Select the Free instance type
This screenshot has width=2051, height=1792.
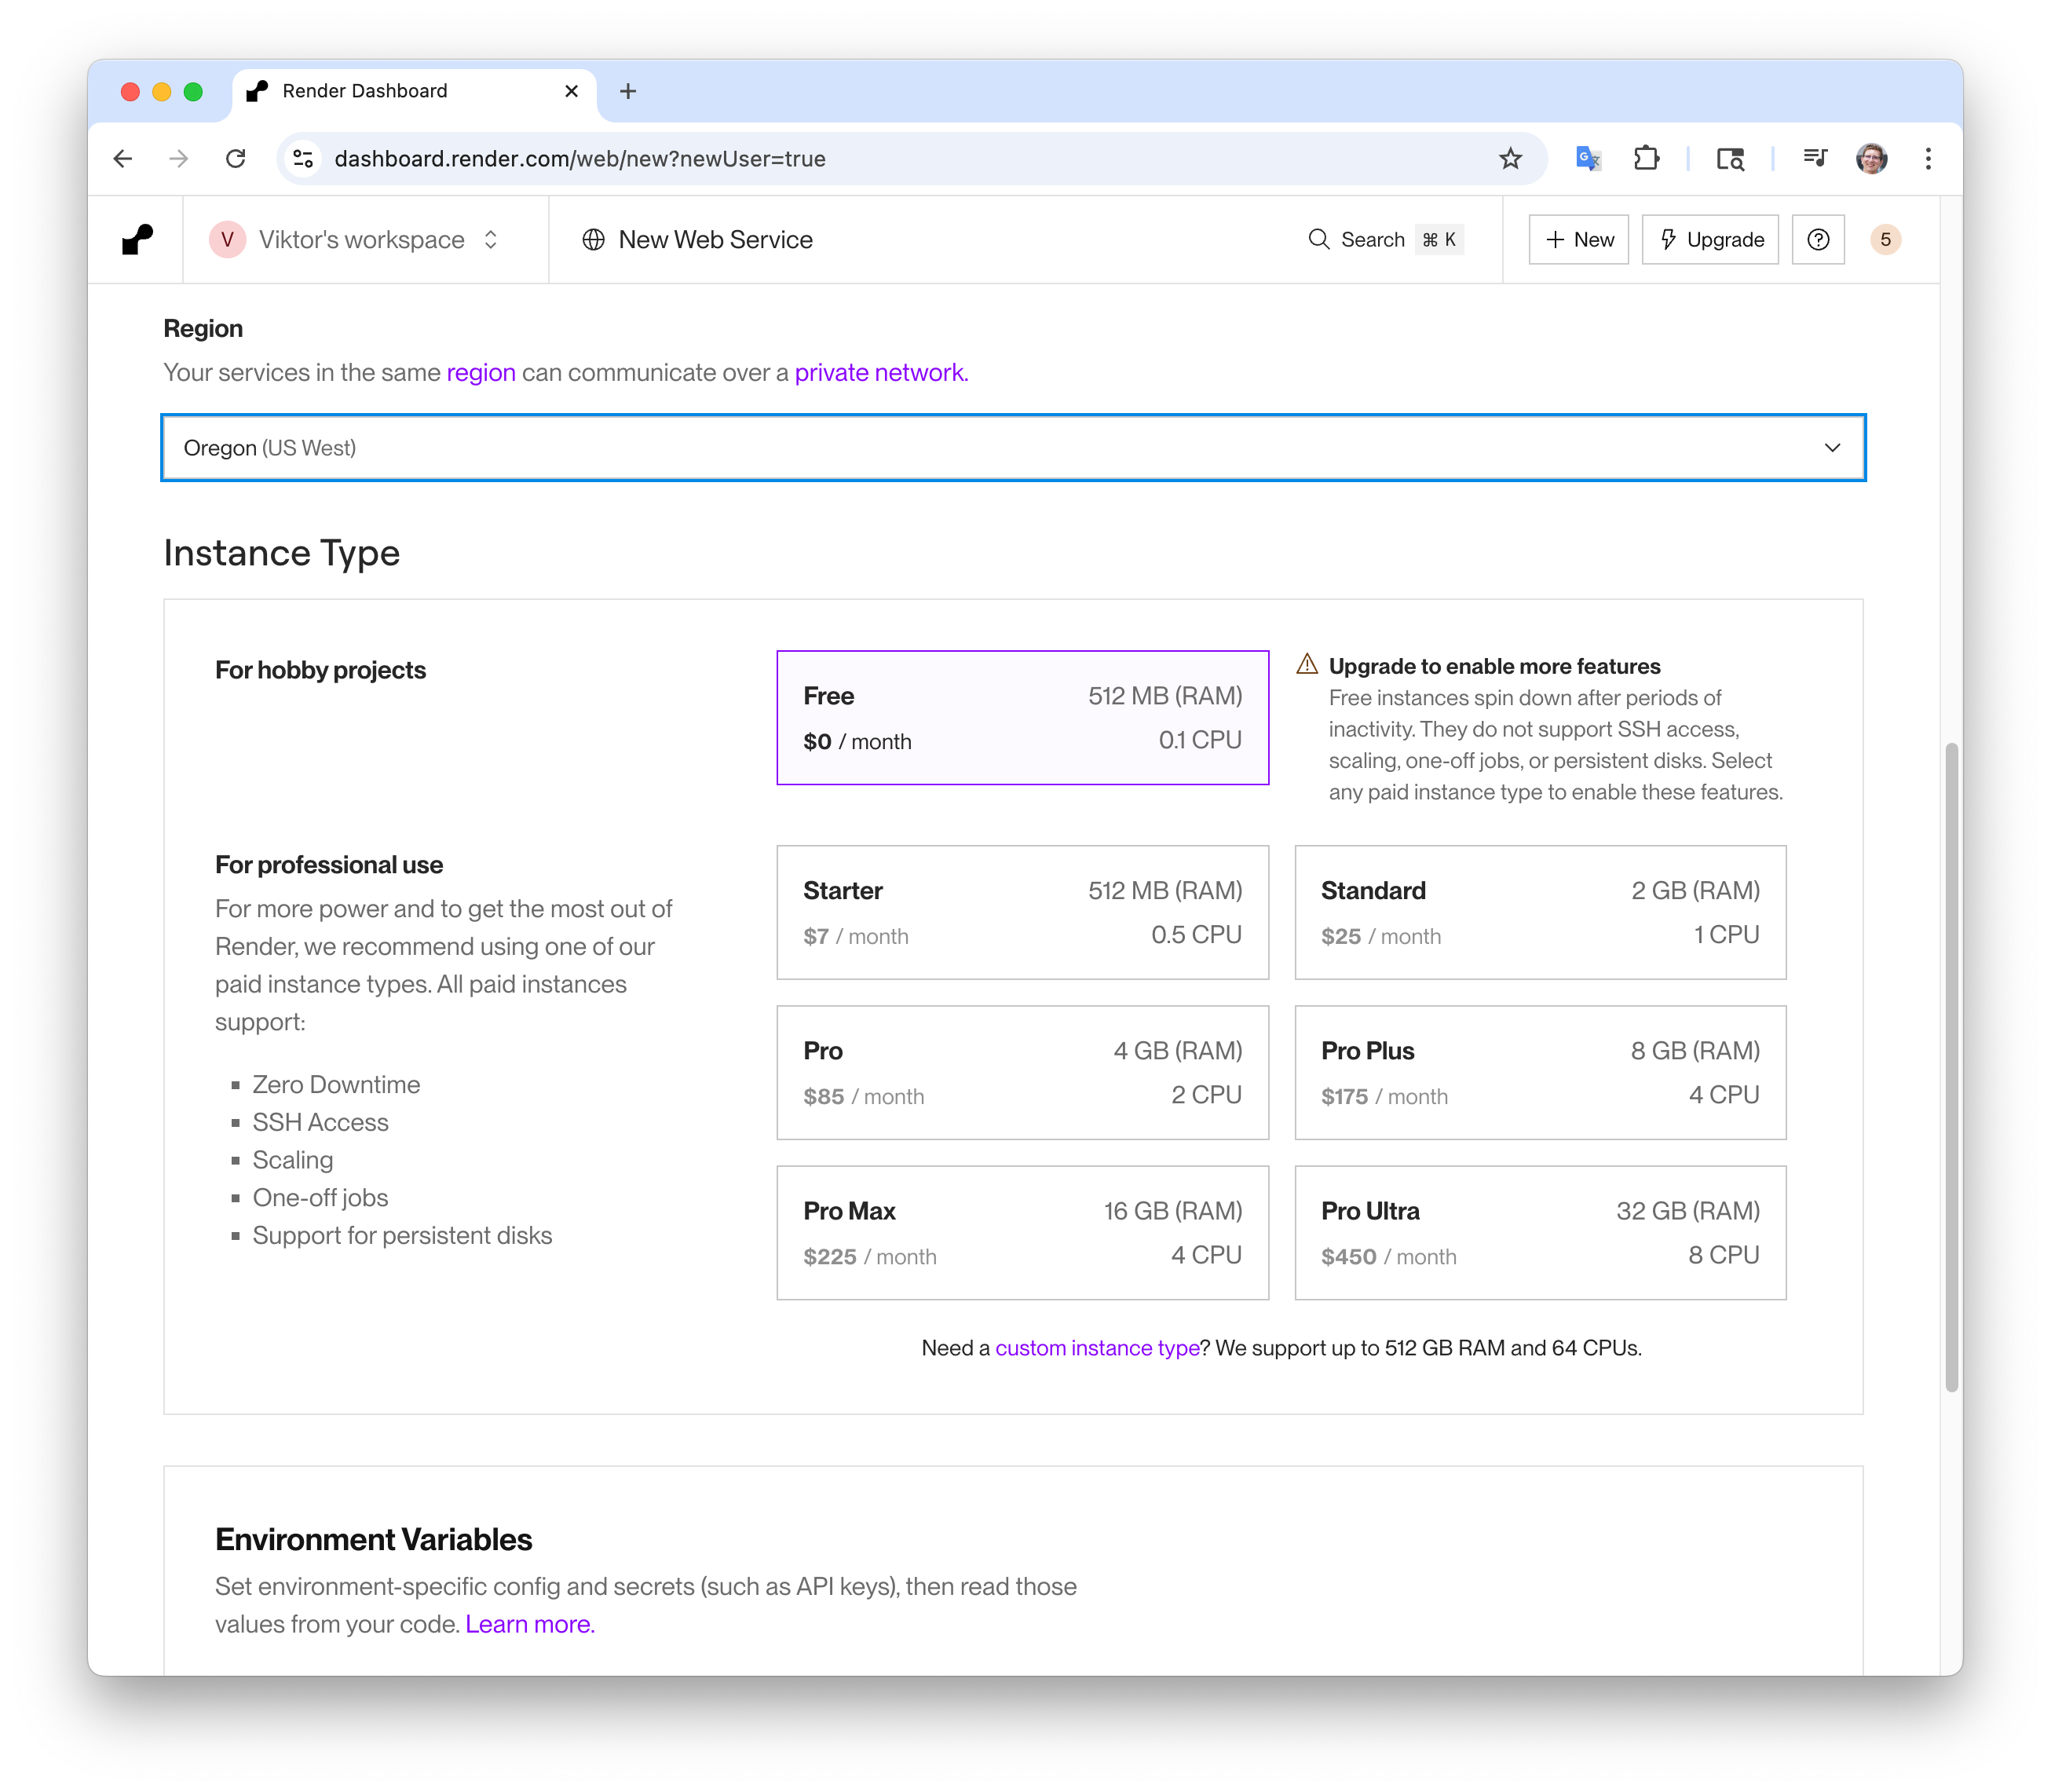(1021, 717)
